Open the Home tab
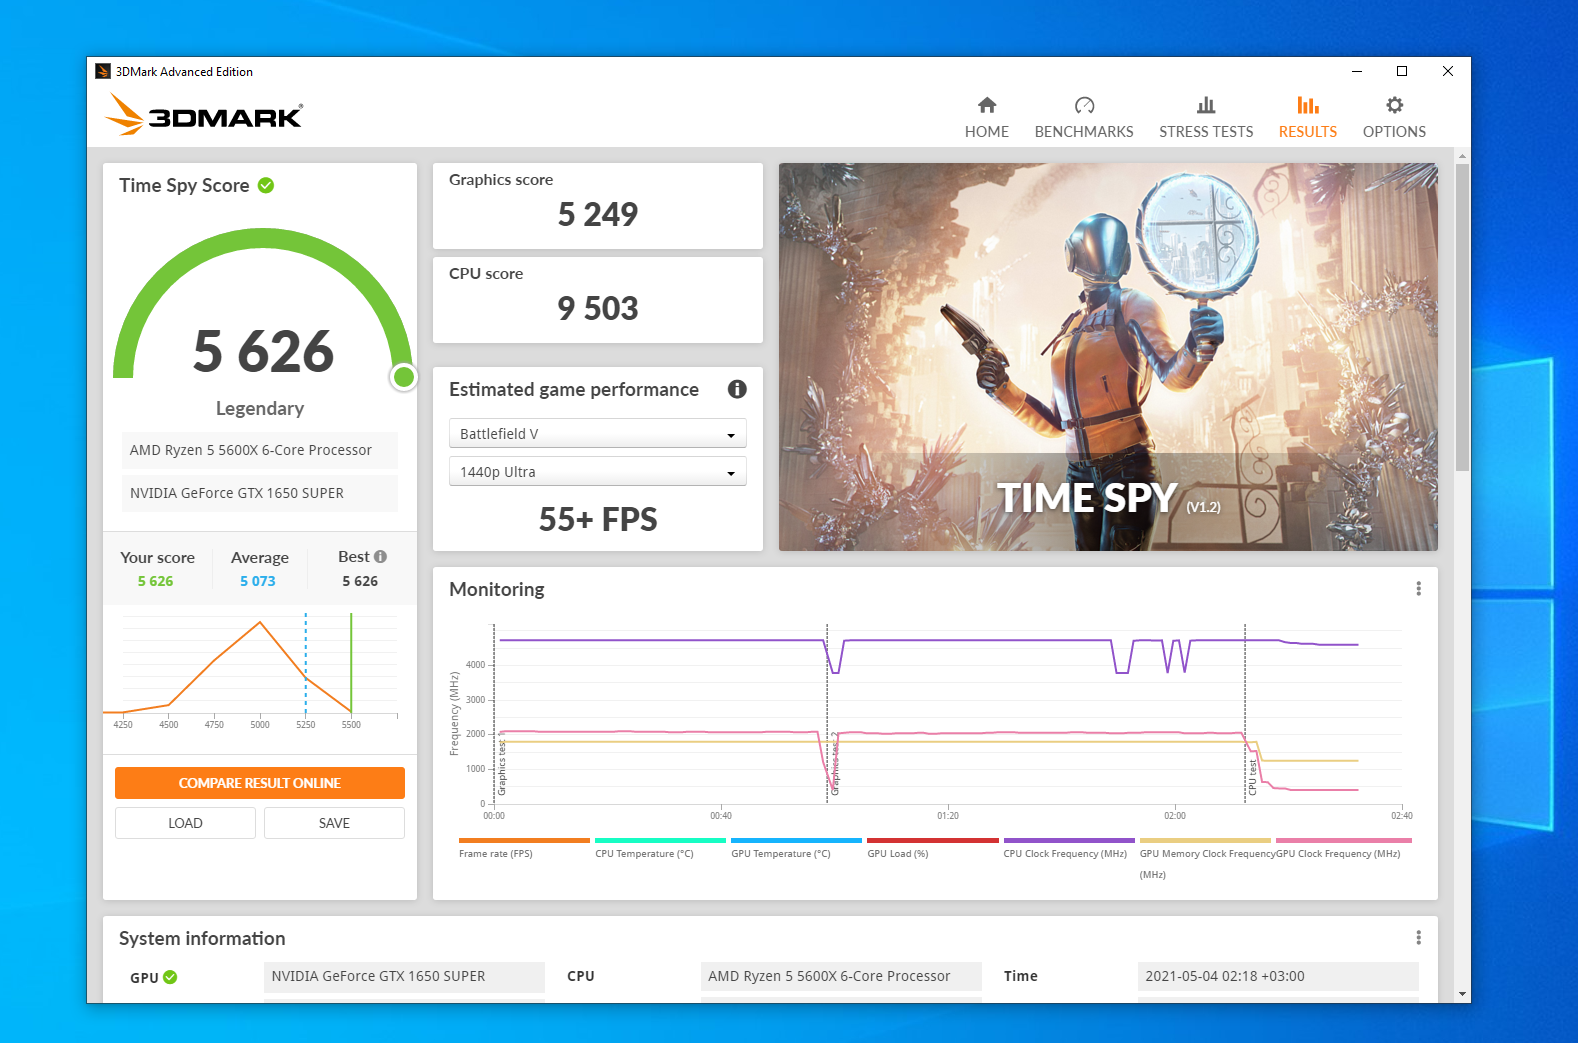The image size is (1578, 1043). pos(986,118)
